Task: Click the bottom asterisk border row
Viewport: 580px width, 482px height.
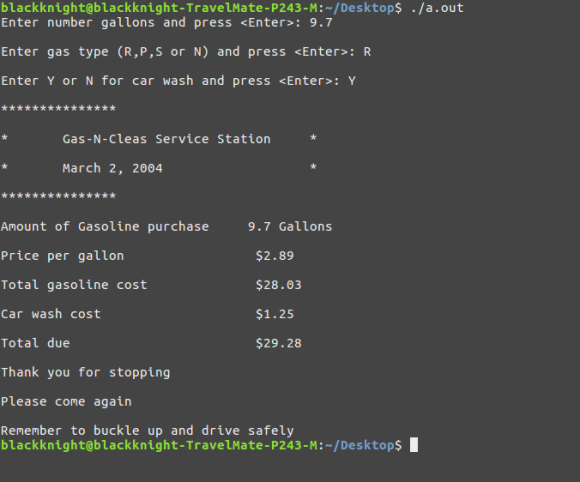Action: point(58,196)
